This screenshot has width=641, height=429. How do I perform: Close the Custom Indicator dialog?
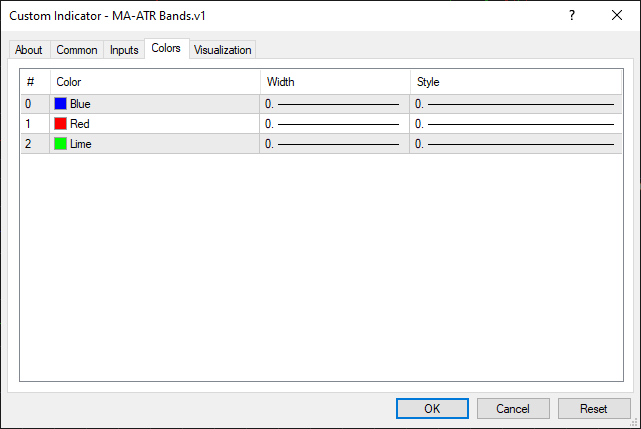pos(617,16)
